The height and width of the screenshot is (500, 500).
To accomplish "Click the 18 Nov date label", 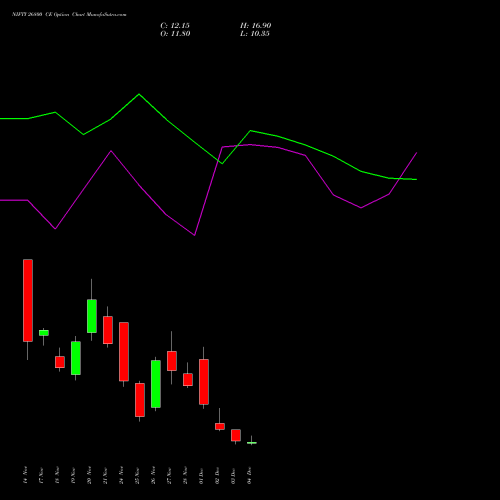I will 57,475.
